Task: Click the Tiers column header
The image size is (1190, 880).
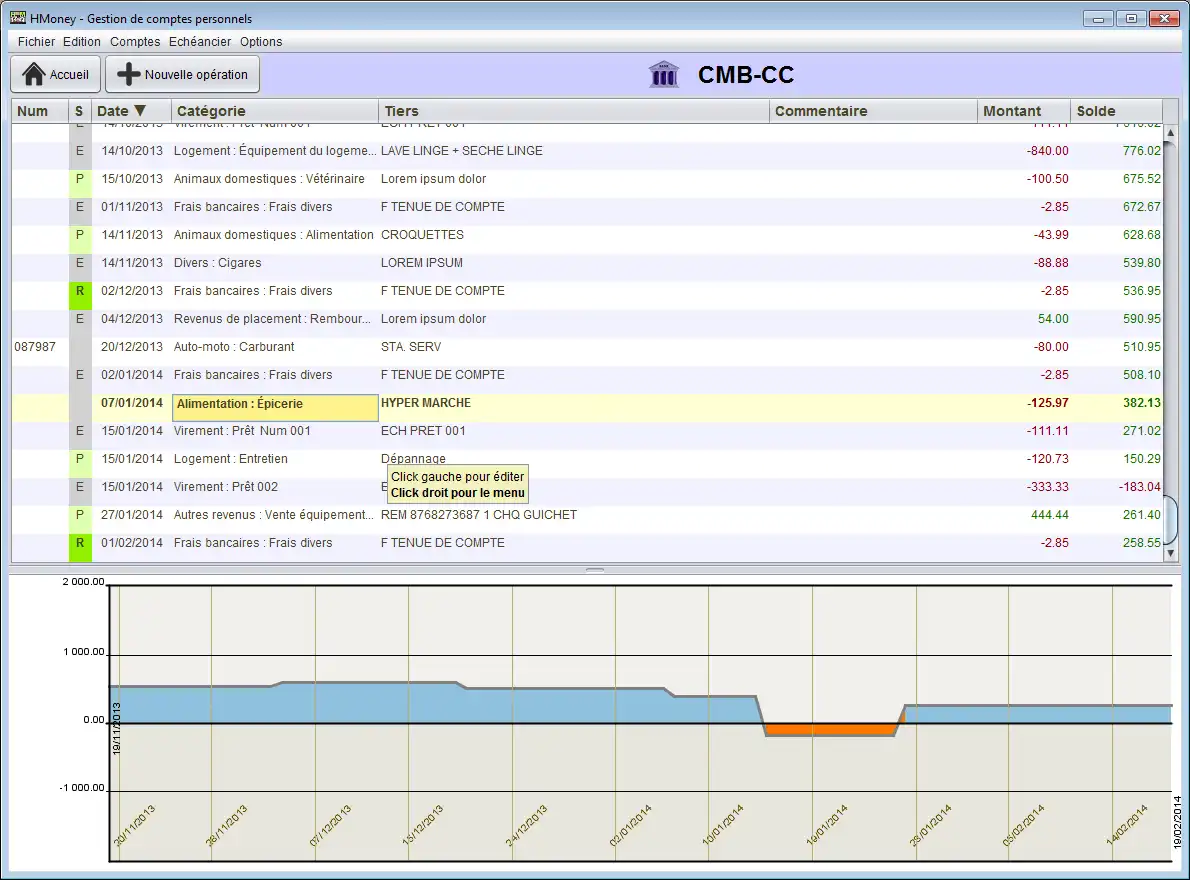Action: click(x=400, y=111)
